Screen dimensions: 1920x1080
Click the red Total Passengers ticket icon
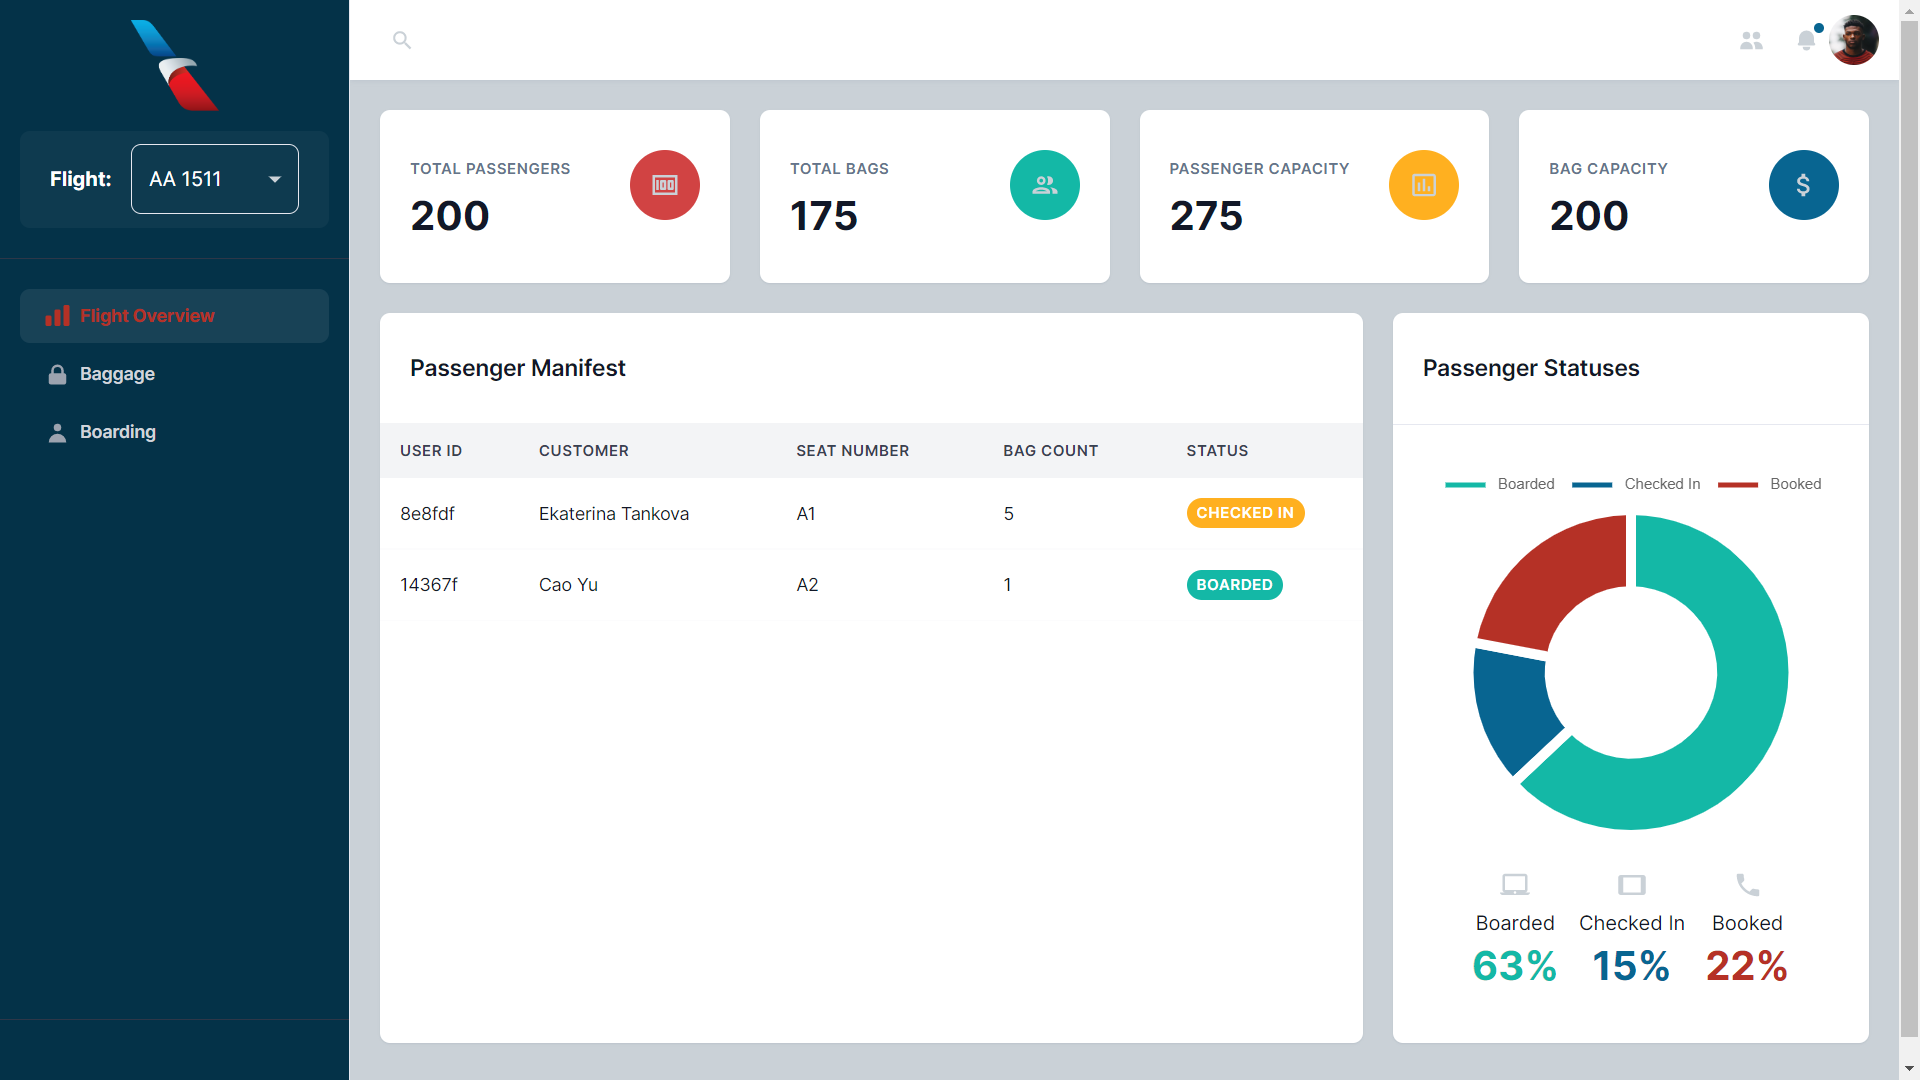(x=664, y=185)
